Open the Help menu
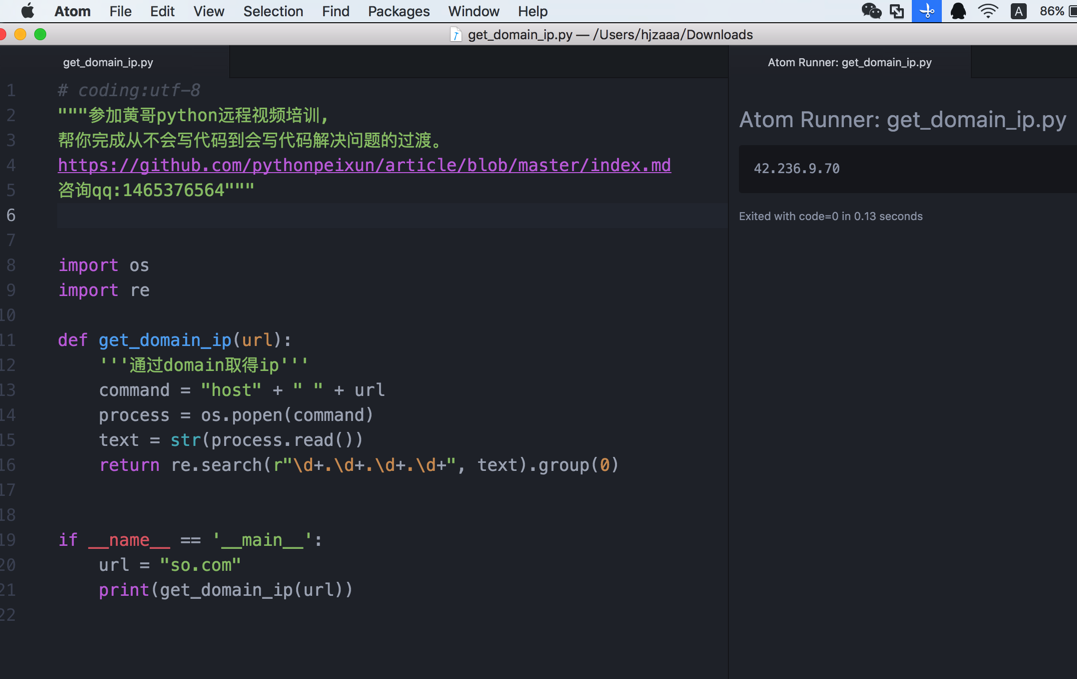Viewport: 1077px width, 679px height. (532, 11)
